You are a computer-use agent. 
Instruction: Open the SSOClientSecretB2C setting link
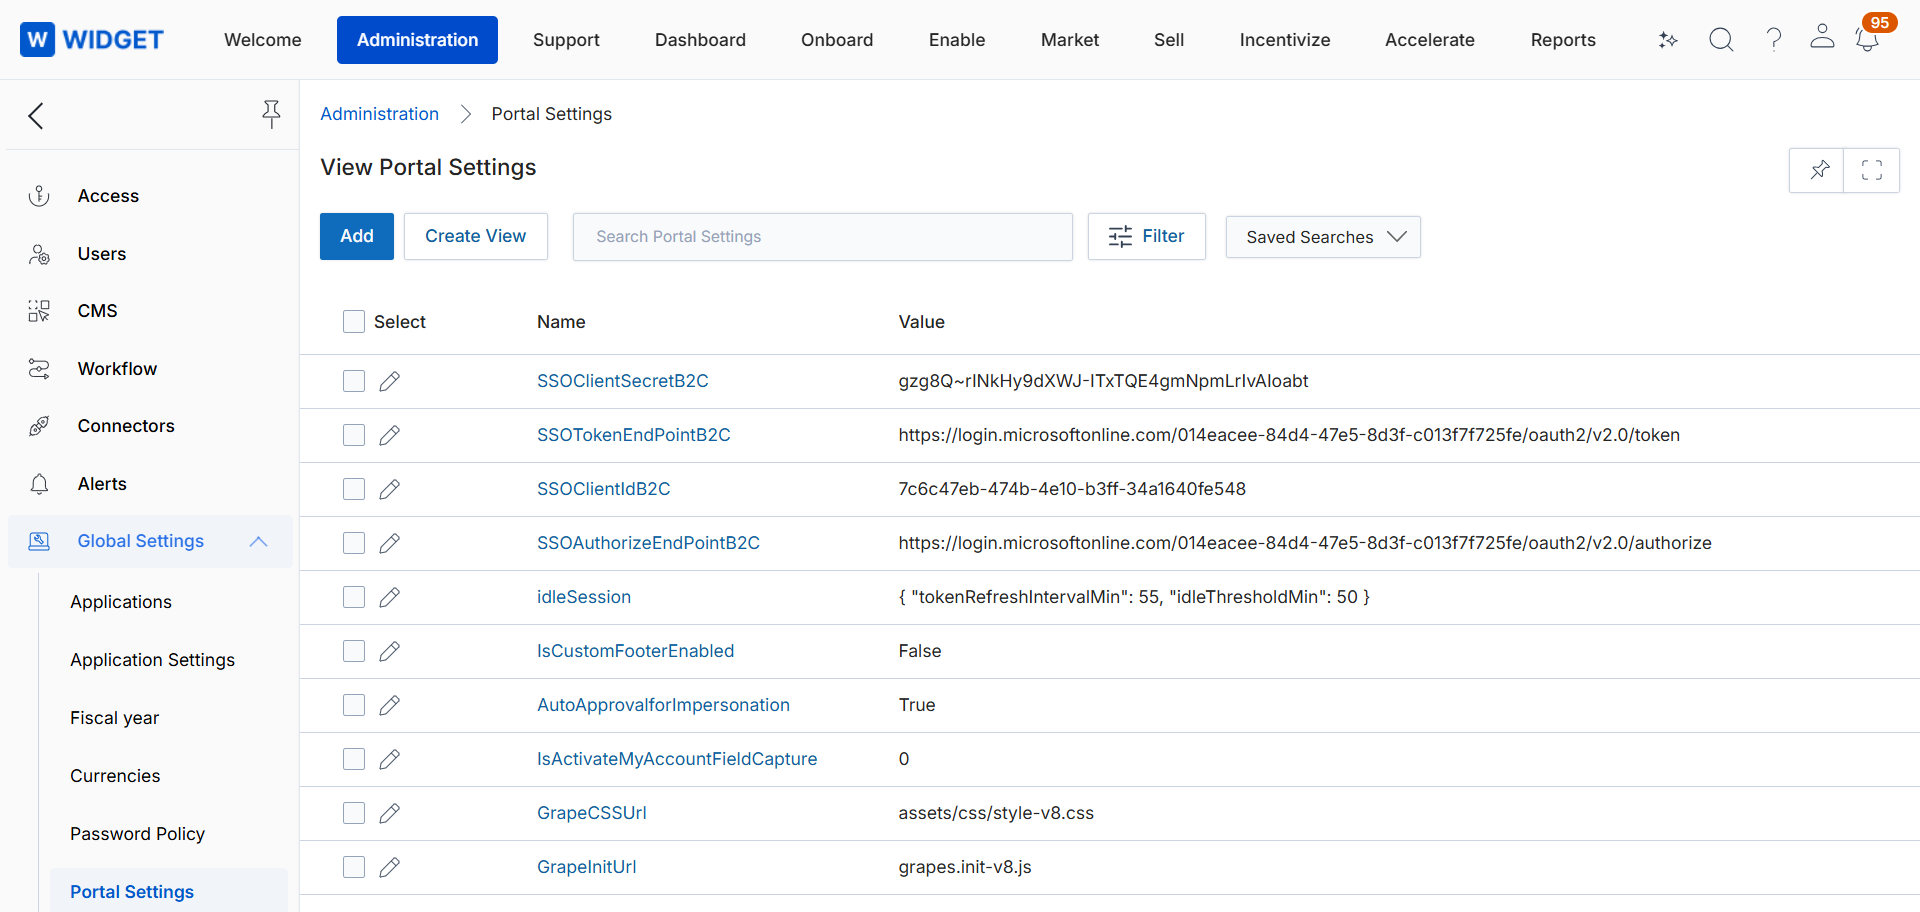tap(622, 381)
